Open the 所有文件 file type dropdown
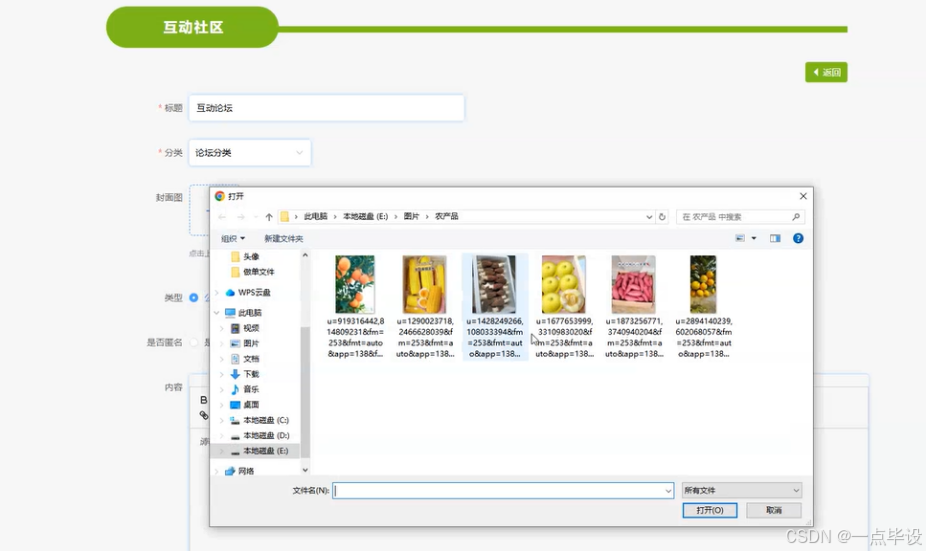The height and width of the screenshot is (552, 926). click(742, 491)
